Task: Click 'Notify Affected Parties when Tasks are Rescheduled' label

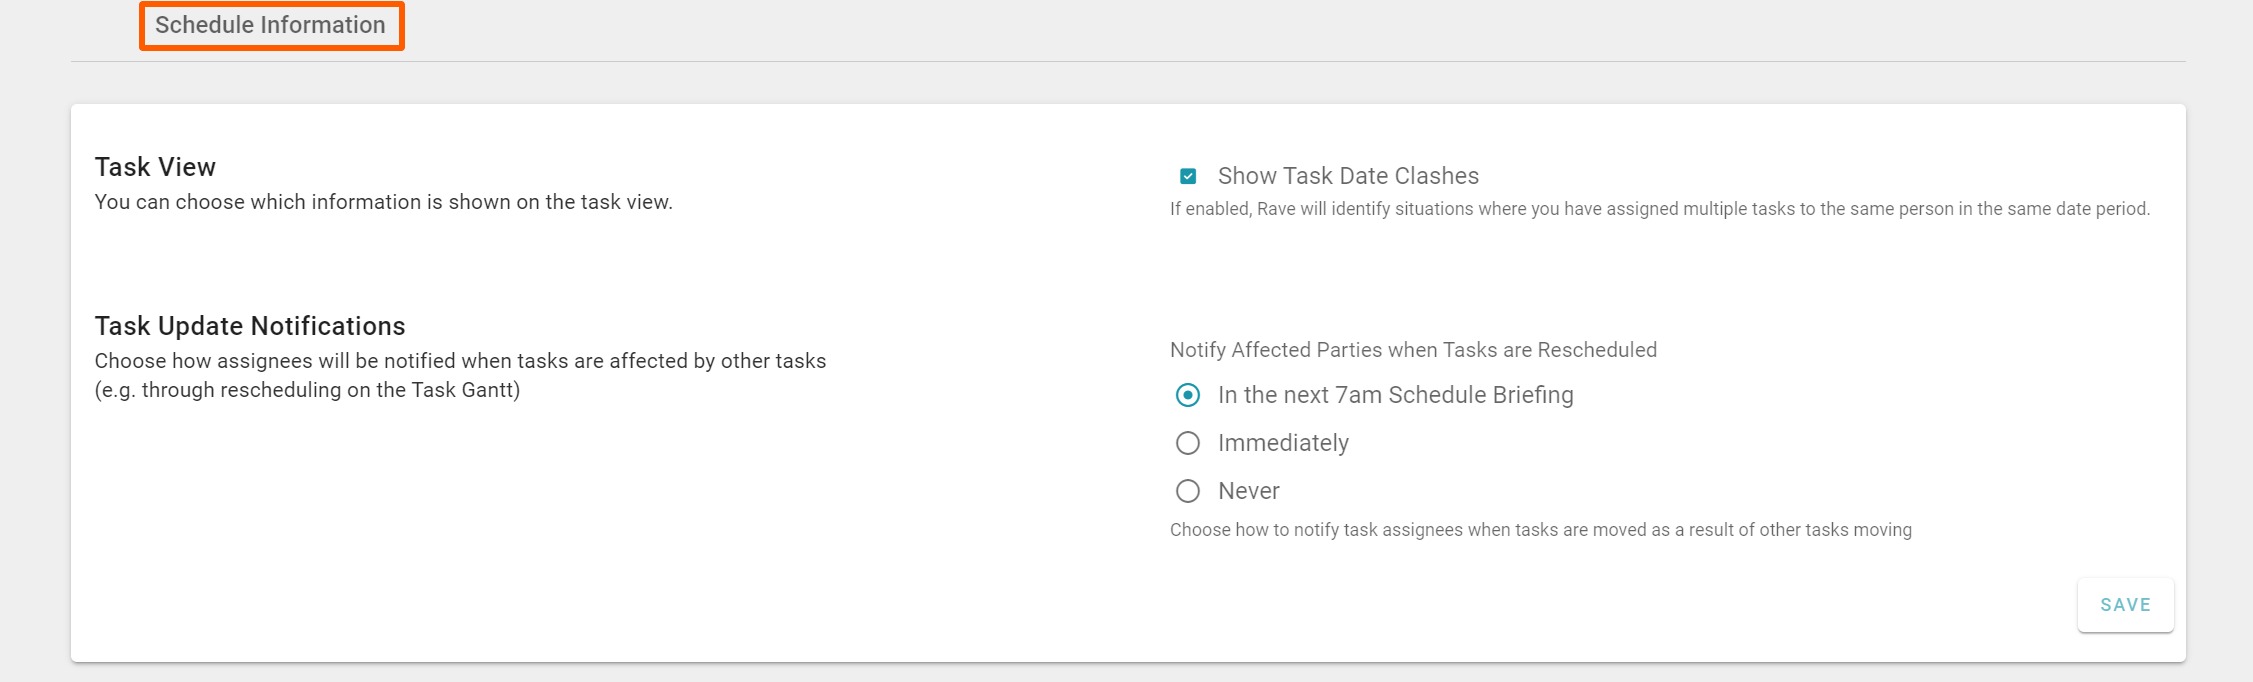Action: pos(1413,350)
